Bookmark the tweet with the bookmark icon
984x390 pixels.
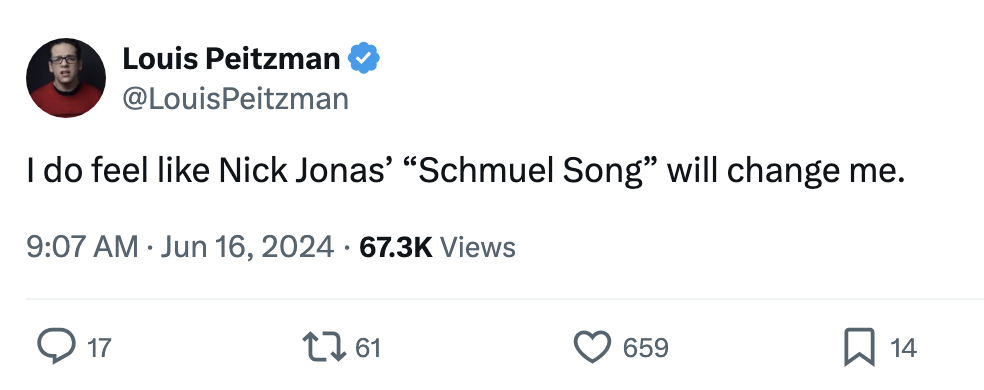point(859,347)
